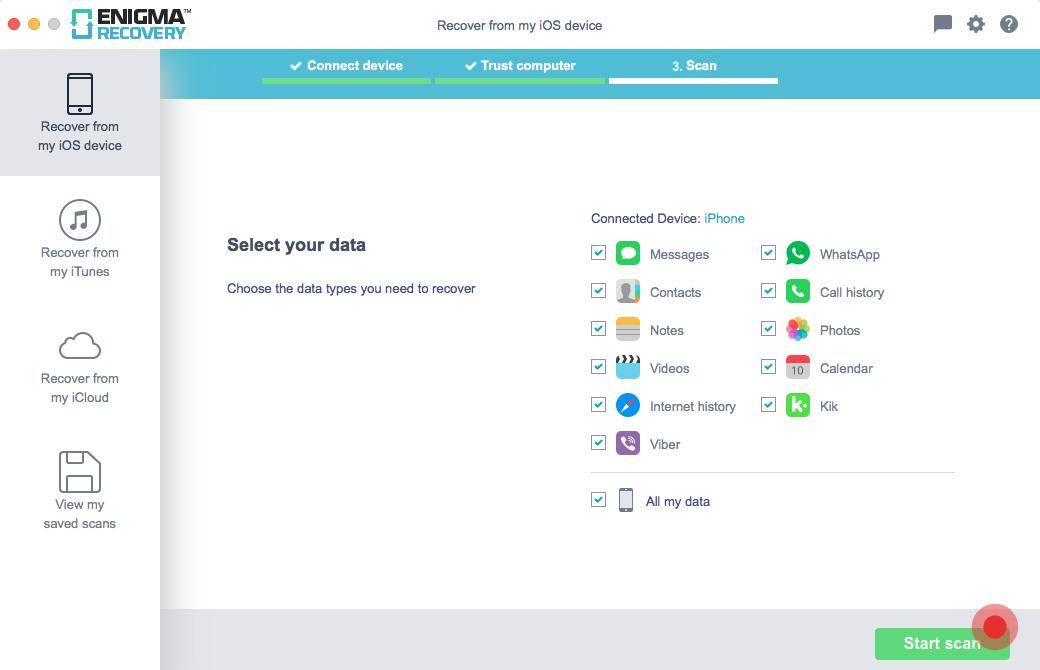The image size is (1040, 670).
Task: Click the Call history phone icon
Action: (x=798, y=291)
